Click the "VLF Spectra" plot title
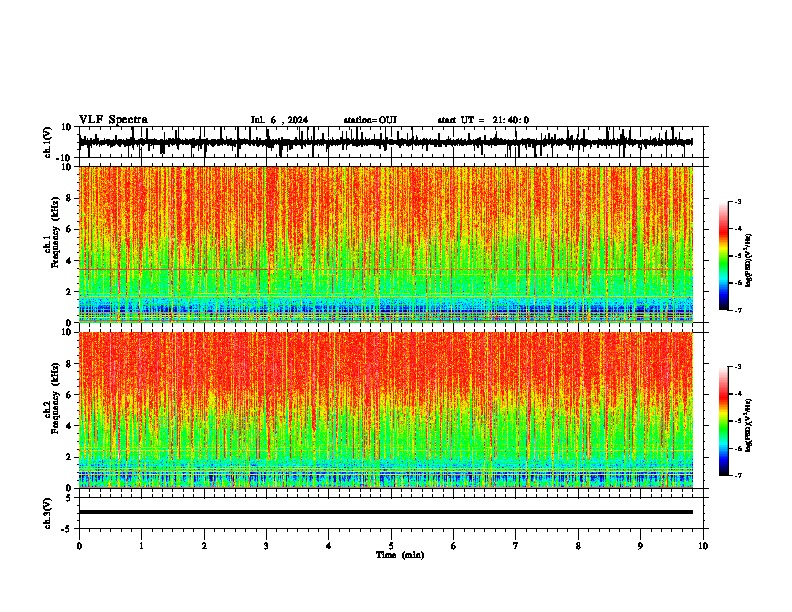Image resolution: width=792 pixels, height=612 pixels. coord(113,120)
